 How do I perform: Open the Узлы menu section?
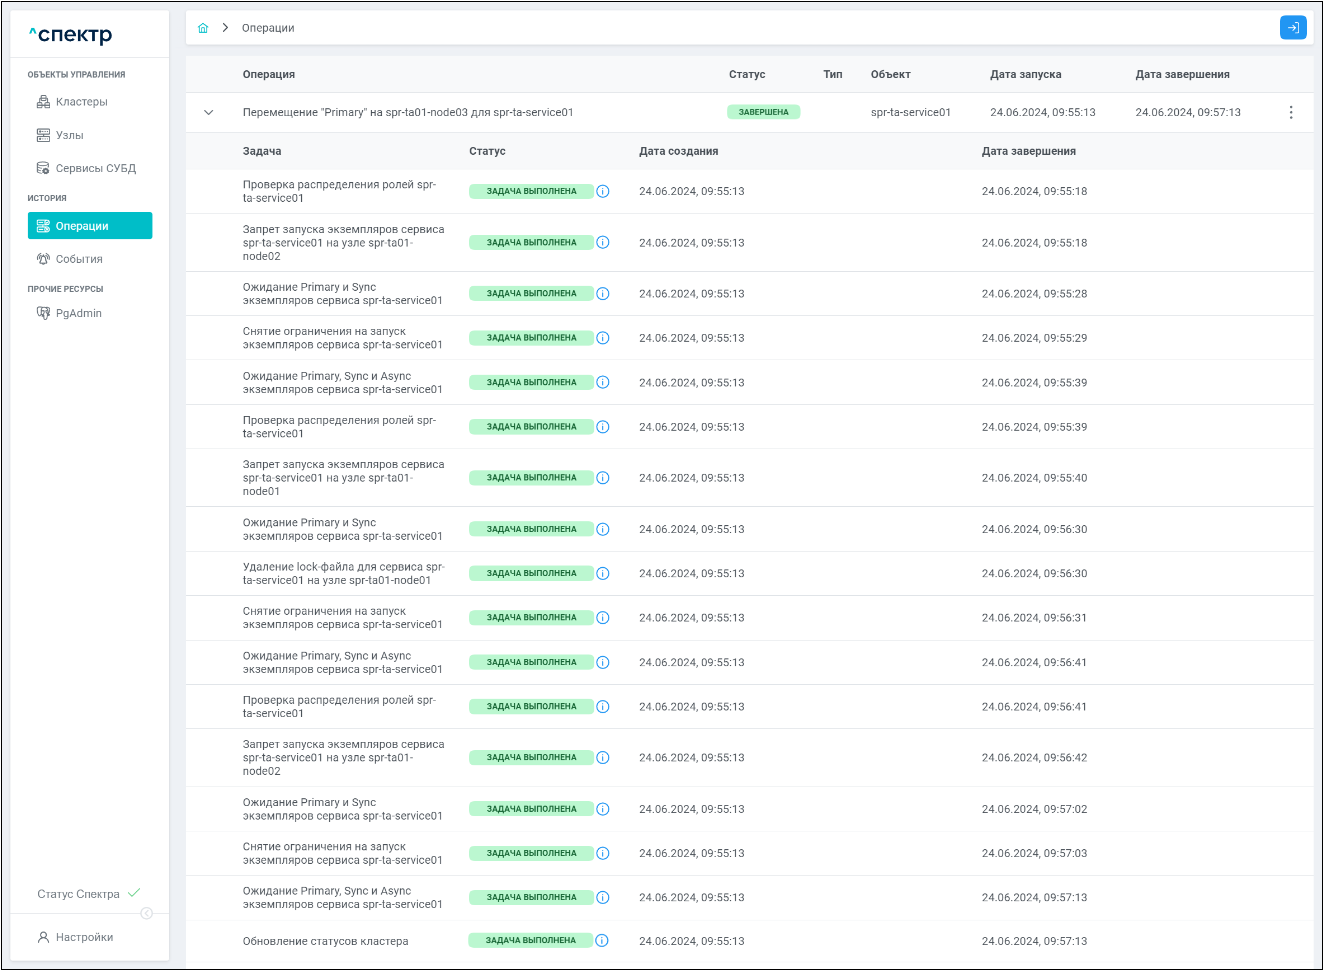point(70,135)
